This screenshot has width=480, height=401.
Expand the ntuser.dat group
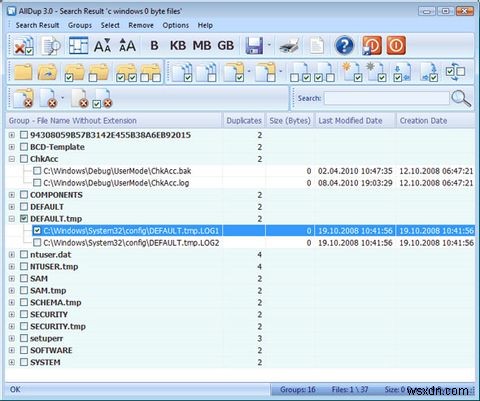click(x=12, y=255)
